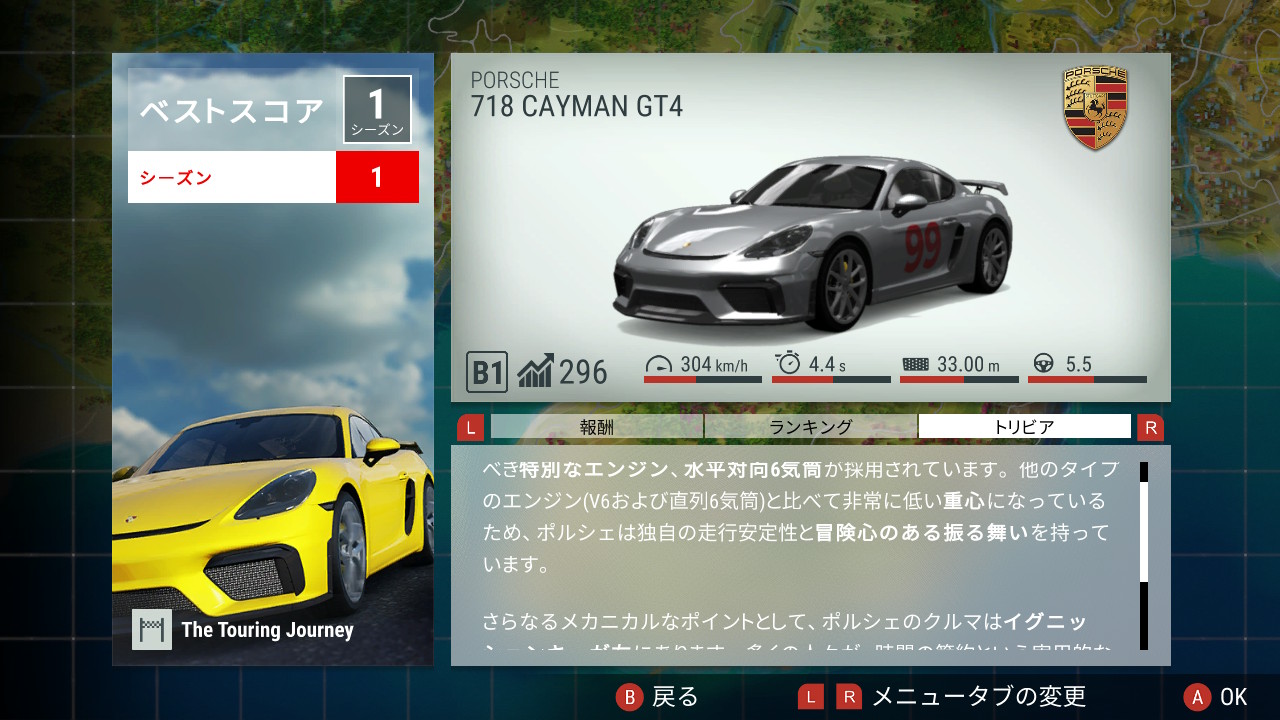Click the acceleration stopwatch icon
Image resolution: width=1280 pixels, height=720 pixels.
(x=788, y=363)
